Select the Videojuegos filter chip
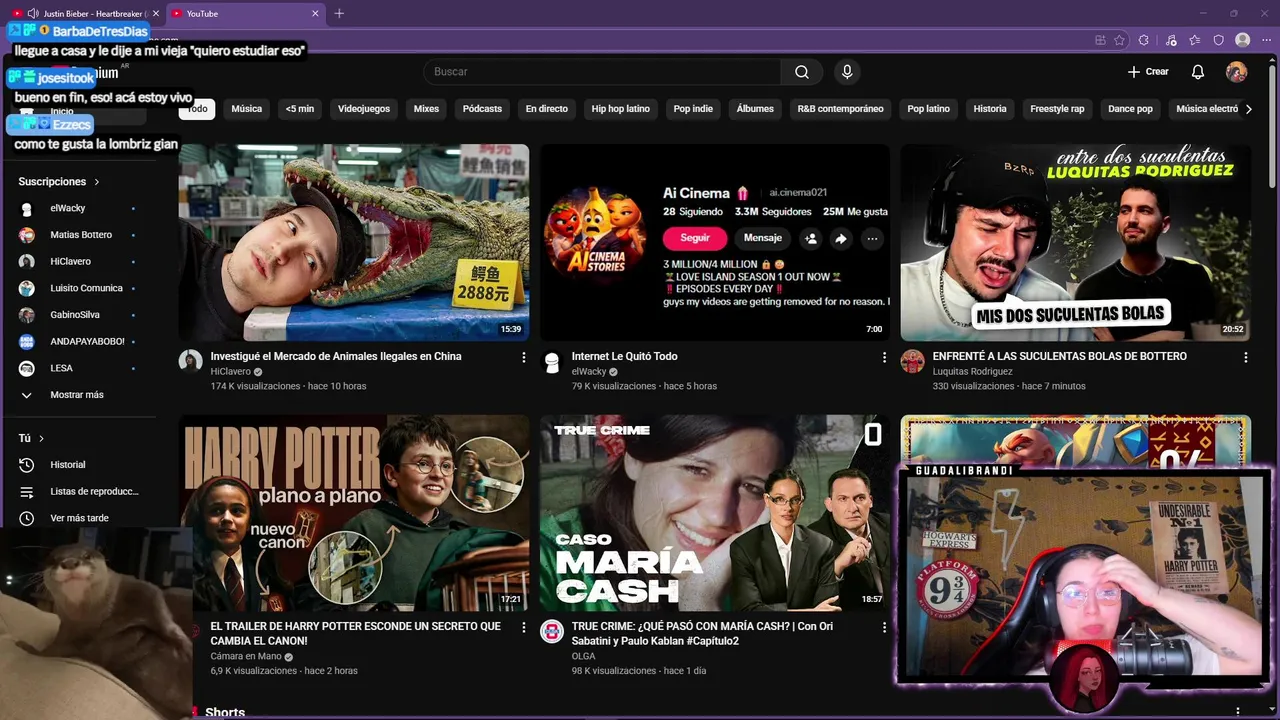Image resolution: width=1280 pixels, height=720 pixels. (x=364, y=109)
